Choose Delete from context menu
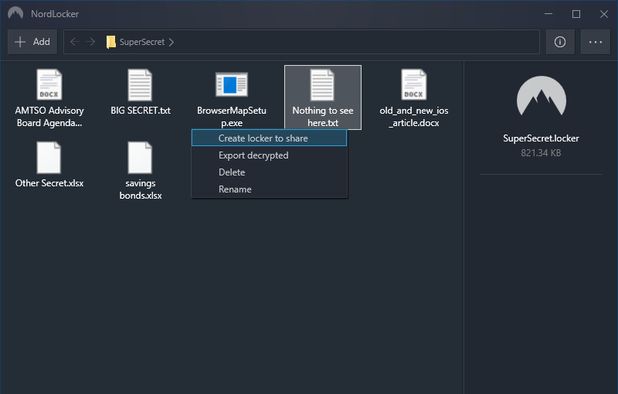The image size is (618, 394). (x=269, y=172)
